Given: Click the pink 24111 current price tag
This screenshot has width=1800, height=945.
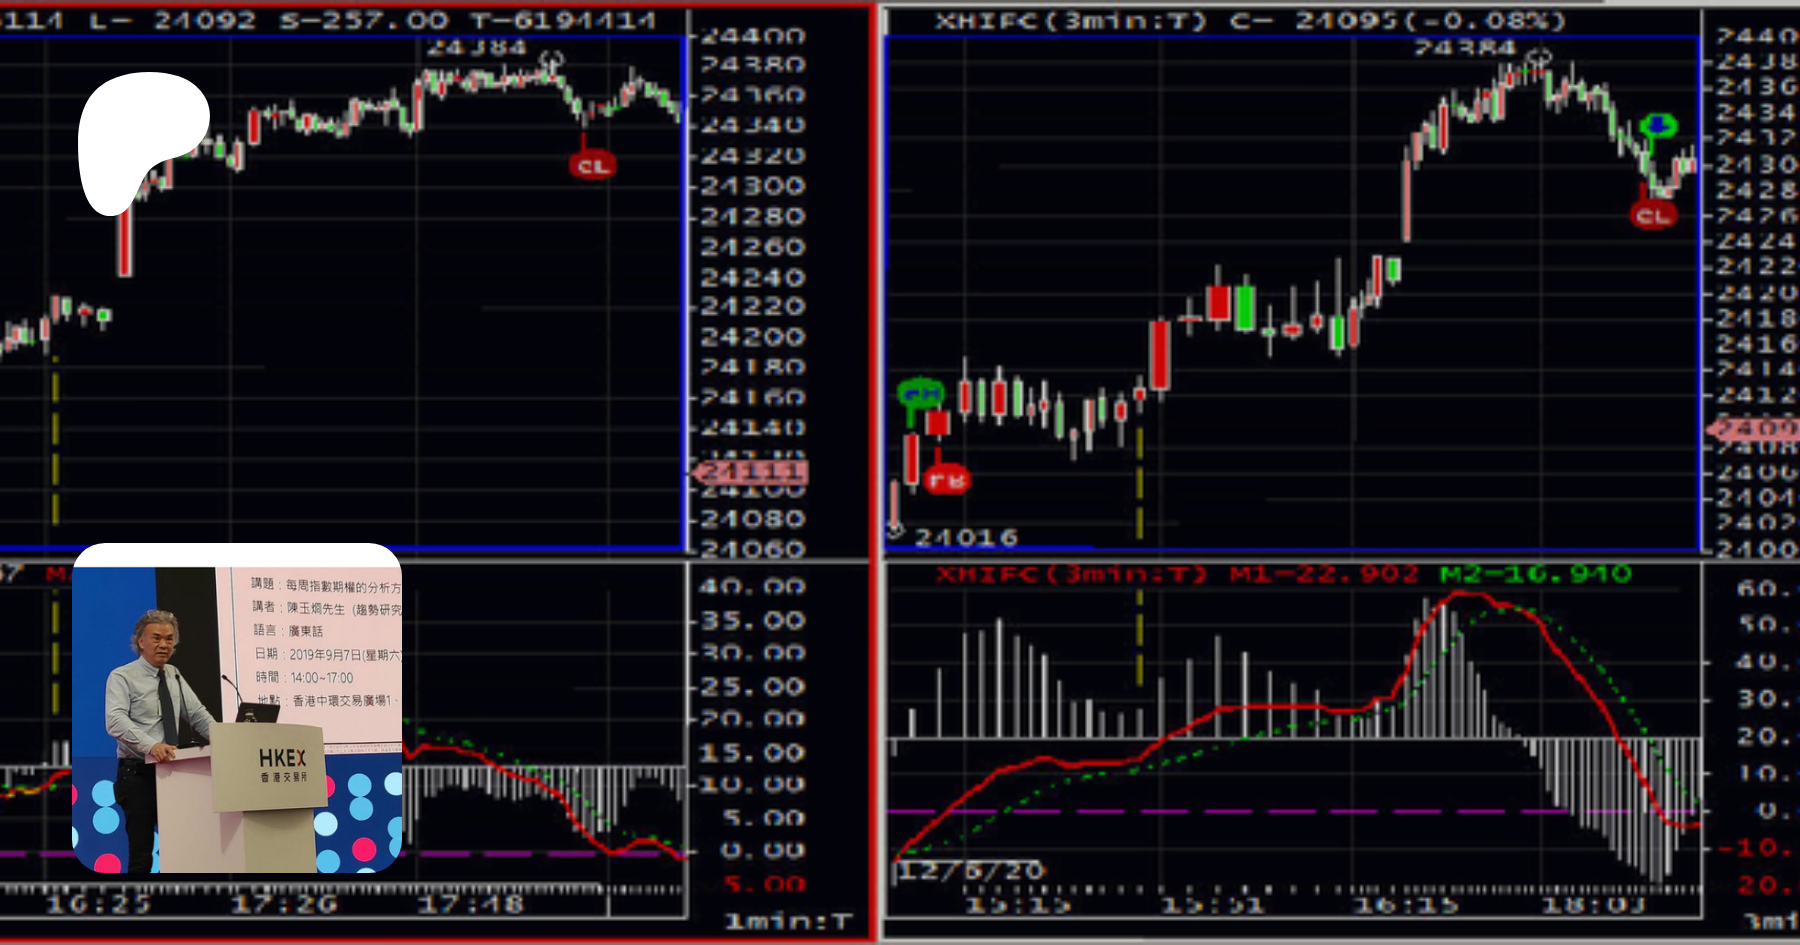Looking at the screenshot, I should point(750,472).
